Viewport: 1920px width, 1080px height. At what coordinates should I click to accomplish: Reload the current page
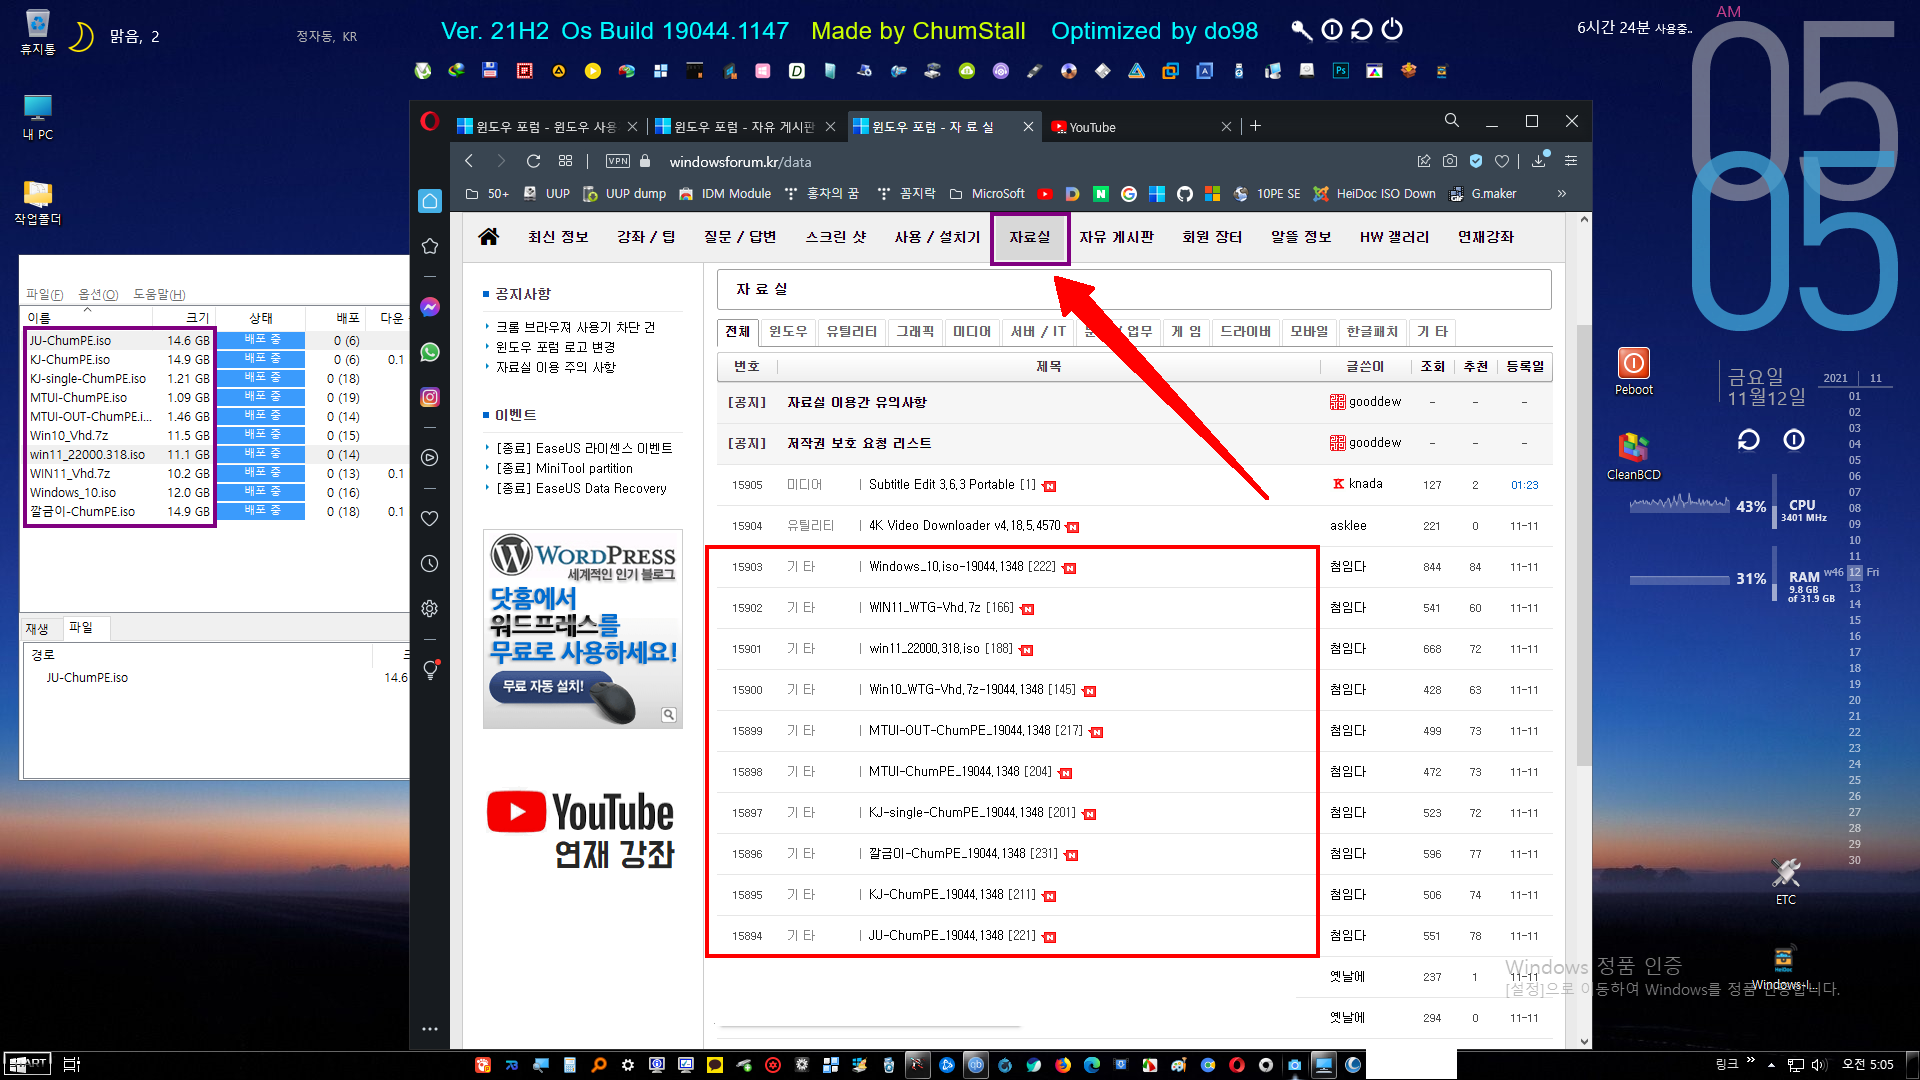533,161
